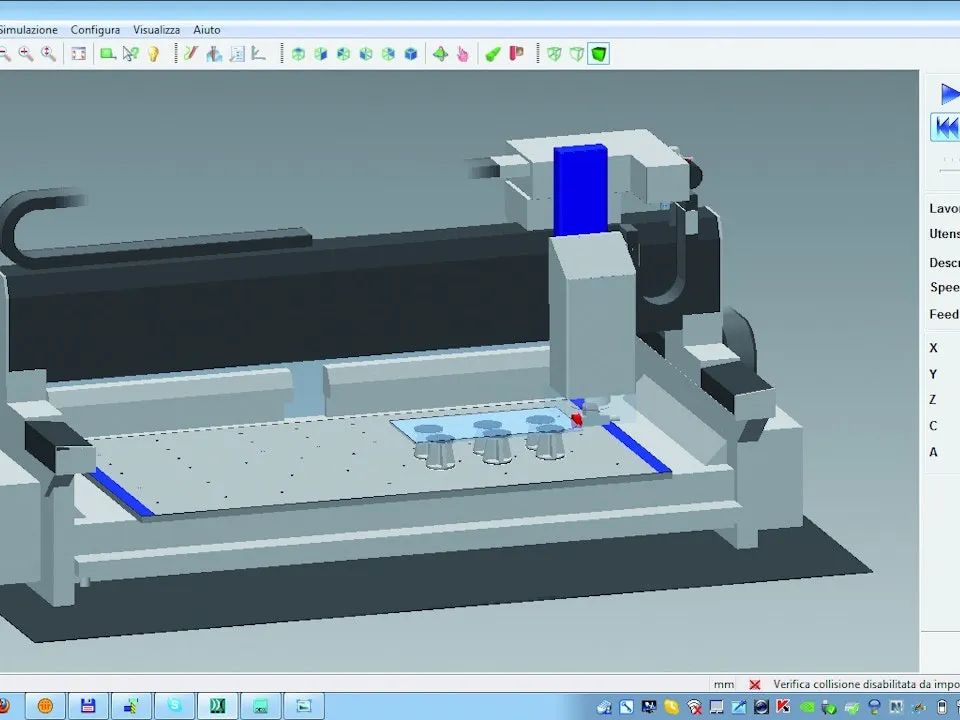Click the green tool cylinder icon

tap(493, 54)
